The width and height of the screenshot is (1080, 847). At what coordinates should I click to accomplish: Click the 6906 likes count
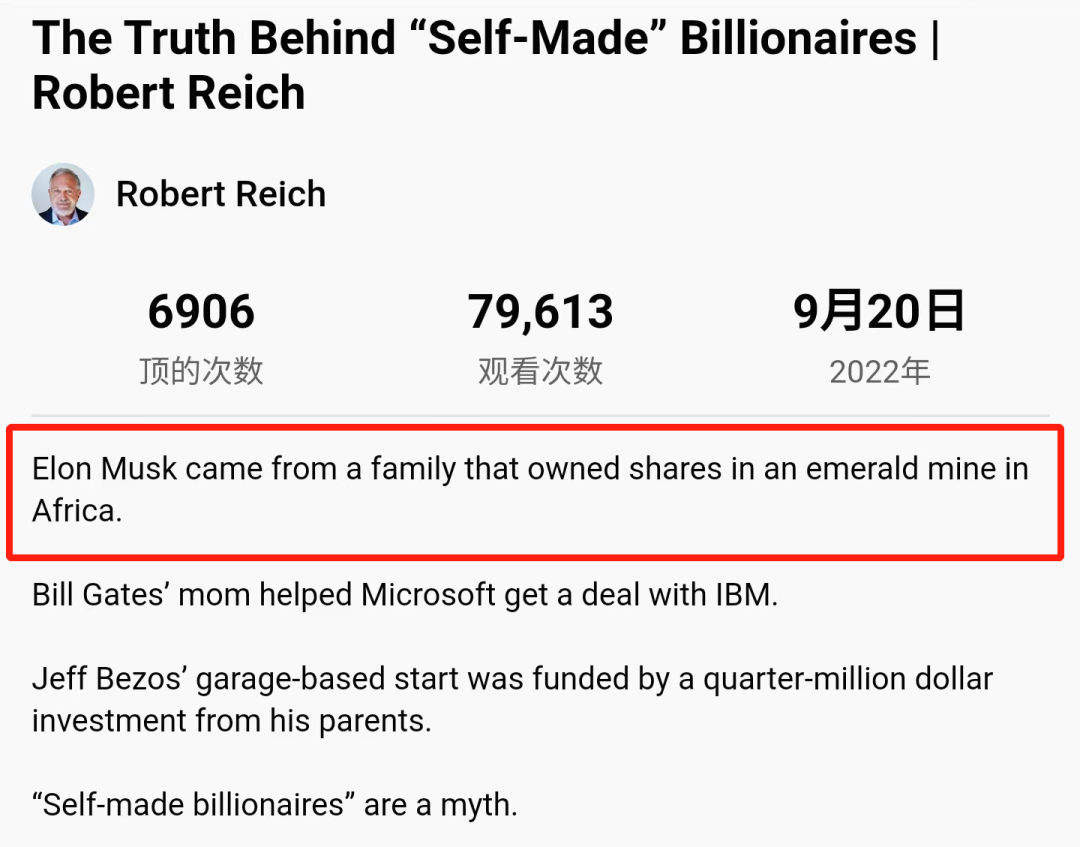coord(201,312)
